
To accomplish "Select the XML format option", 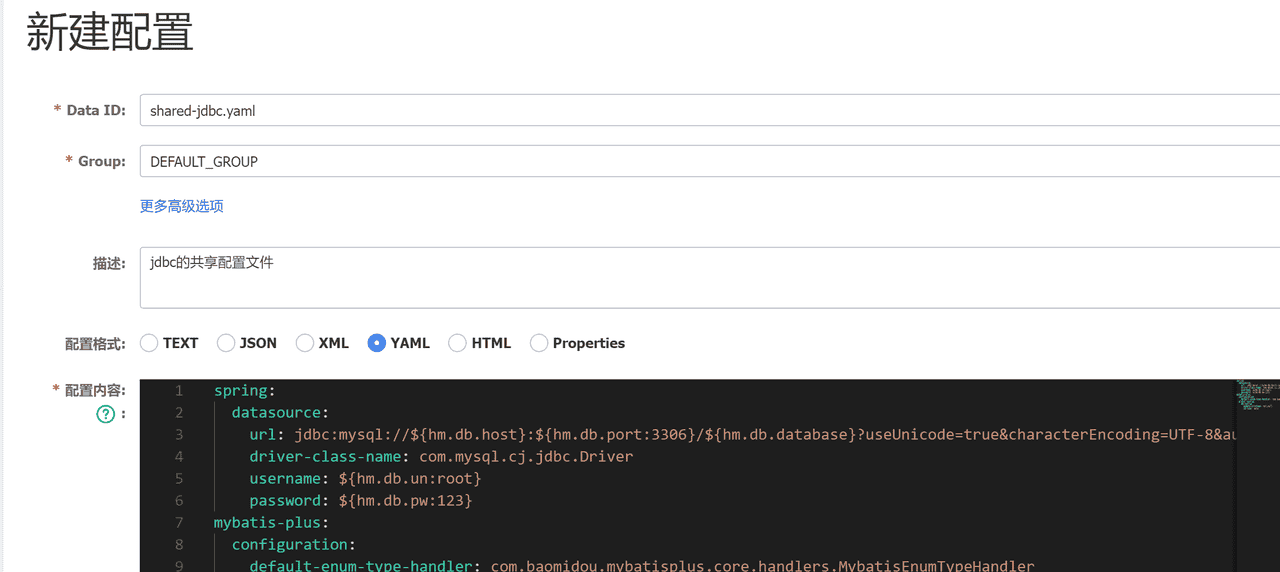I will 305,343.
